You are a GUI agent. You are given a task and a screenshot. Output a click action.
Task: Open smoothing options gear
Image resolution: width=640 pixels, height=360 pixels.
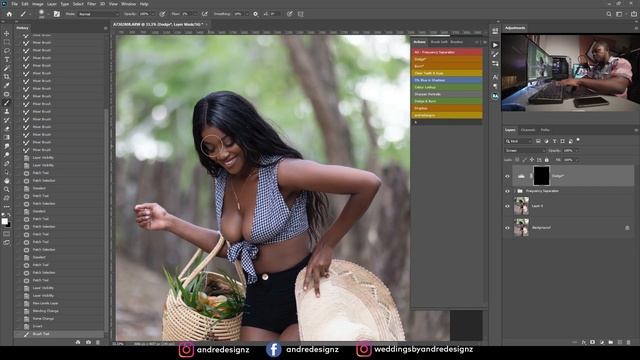[256, 14]
